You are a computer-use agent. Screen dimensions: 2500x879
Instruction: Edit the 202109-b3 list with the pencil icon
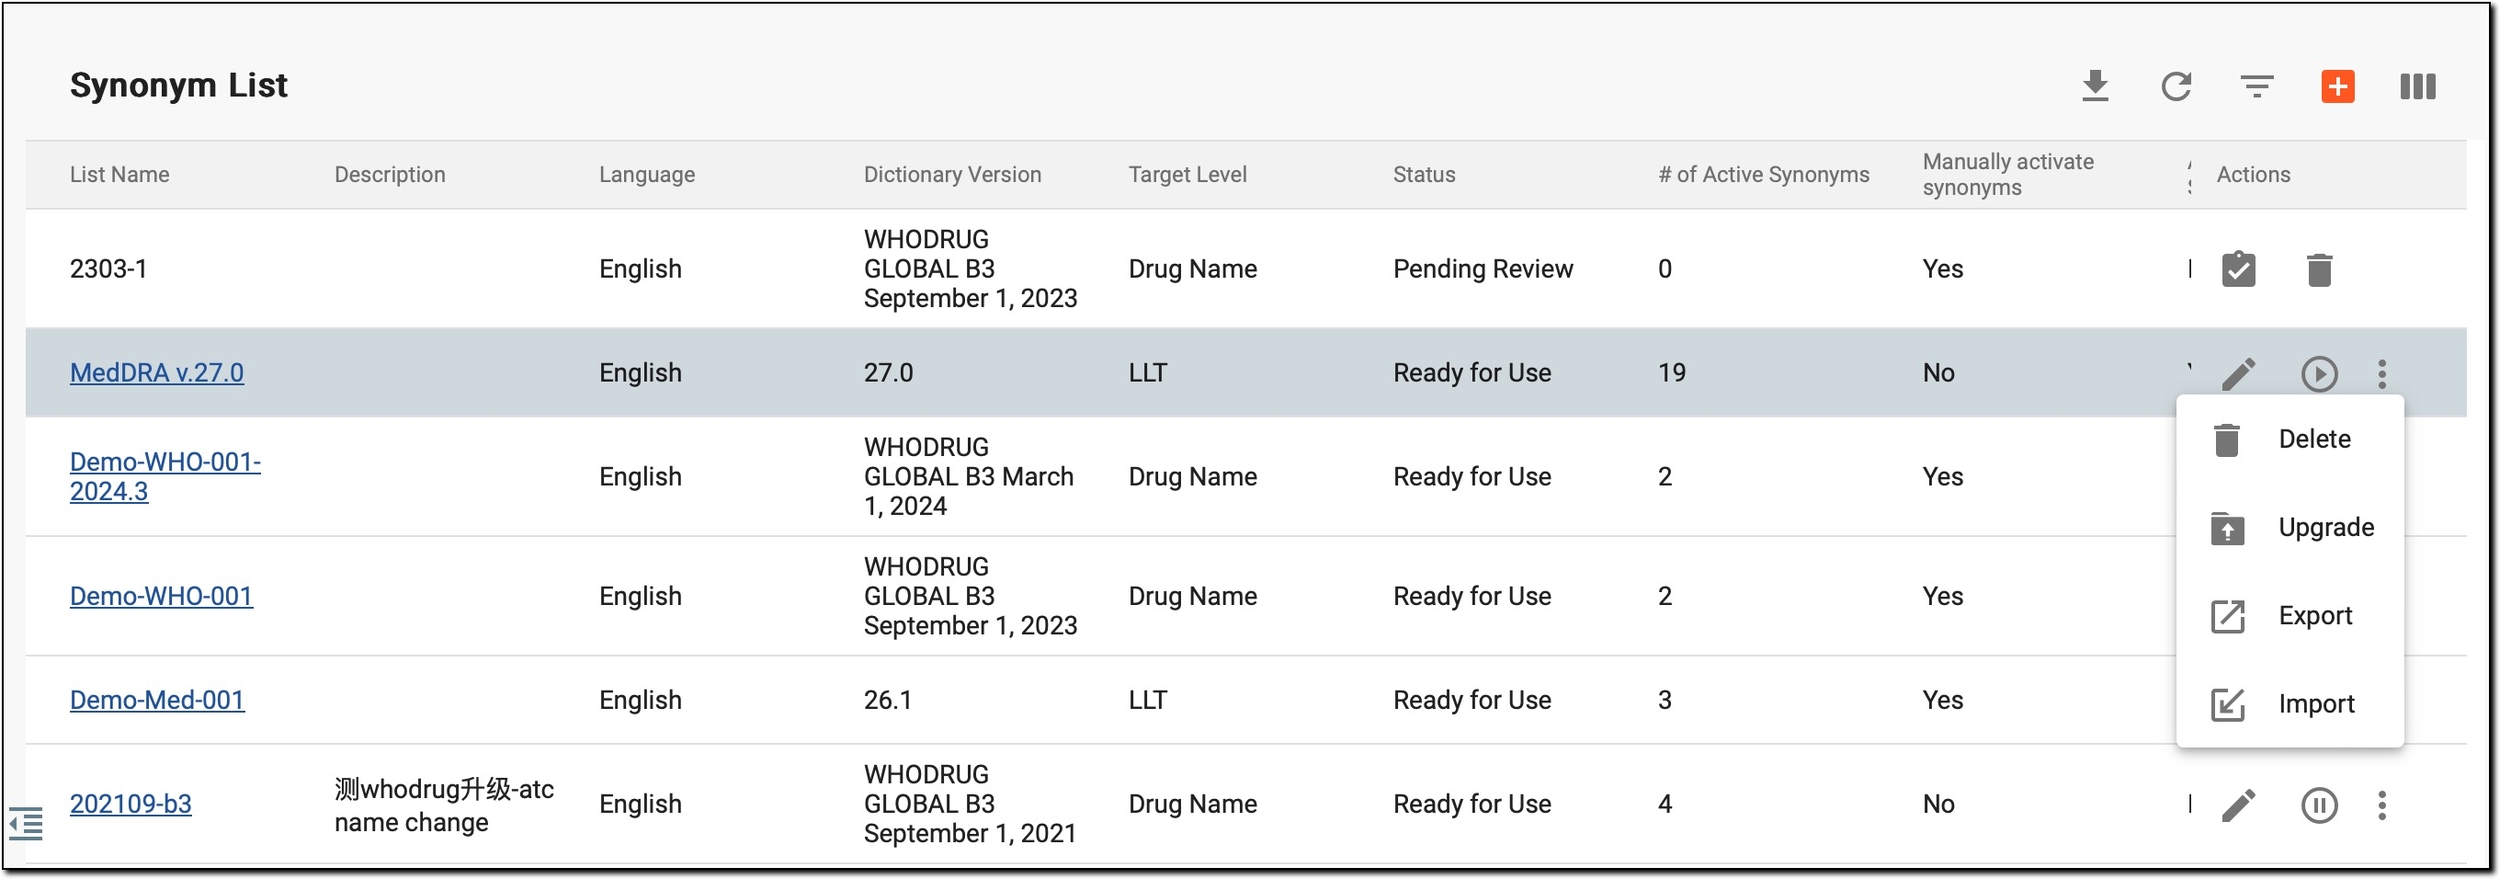click(x=2239, y=805)
